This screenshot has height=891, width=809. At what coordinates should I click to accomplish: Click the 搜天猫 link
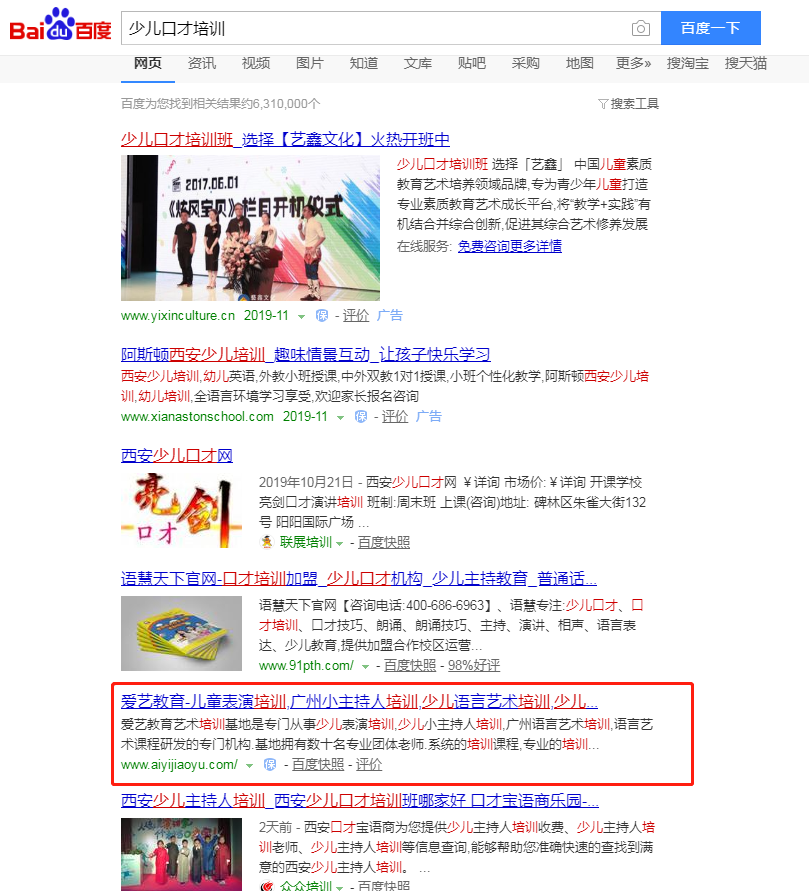(x=745, y=63)
